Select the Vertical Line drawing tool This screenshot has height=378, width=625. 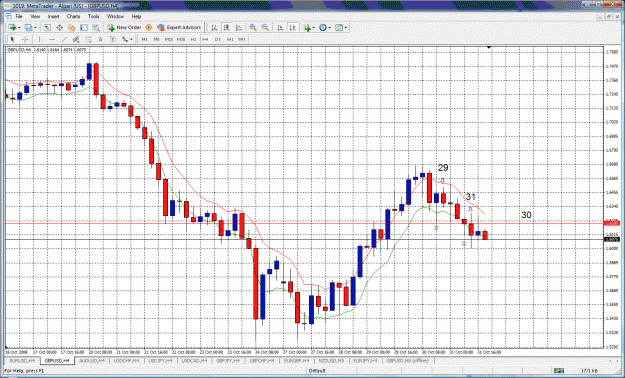pyautogui.click(x=39, y=39)
